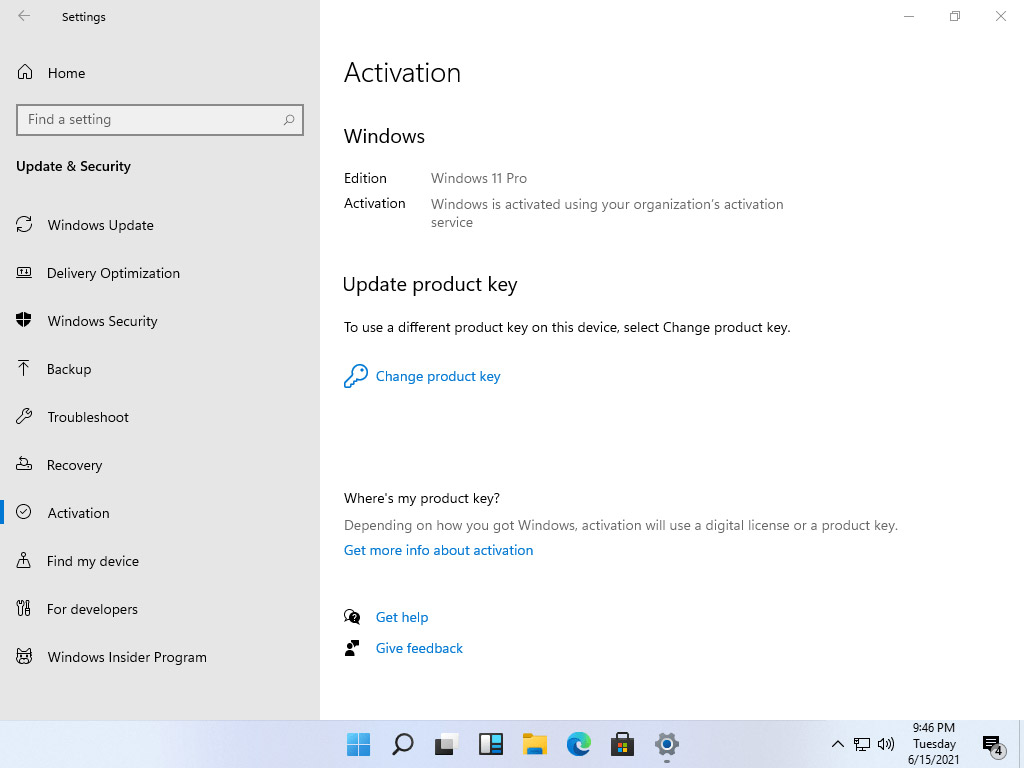
Task: Open the Recovery section
Action: 74,465
